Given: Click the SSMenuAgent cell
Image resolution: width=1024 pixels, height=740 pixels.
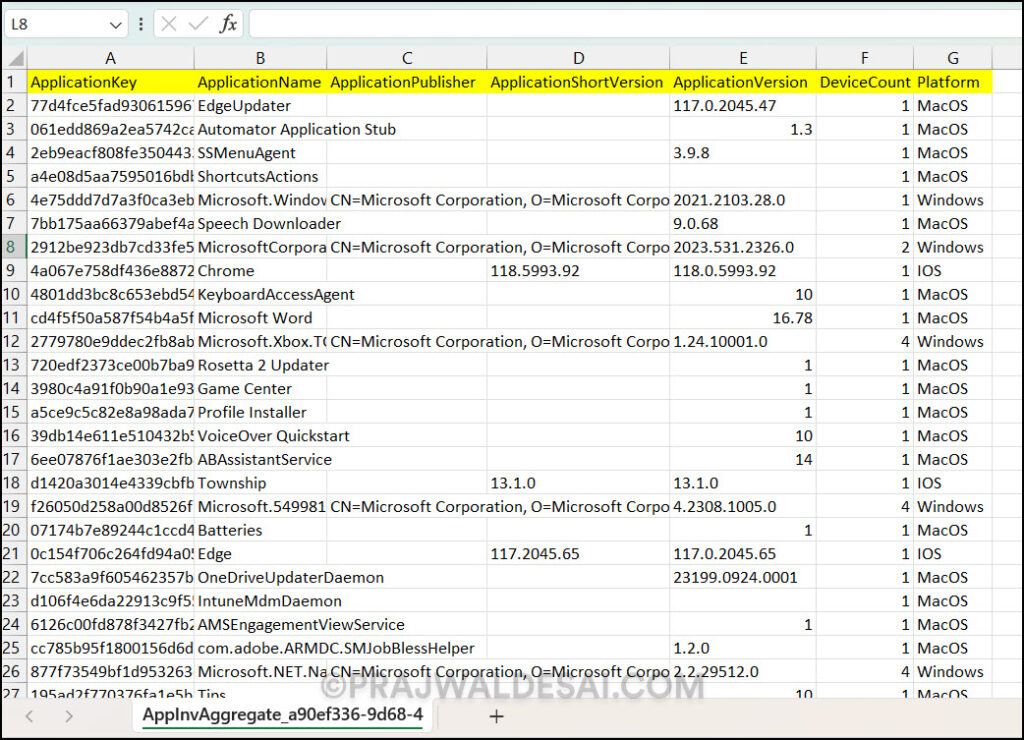Looking at the screenshot, I should tap(260, 153).
